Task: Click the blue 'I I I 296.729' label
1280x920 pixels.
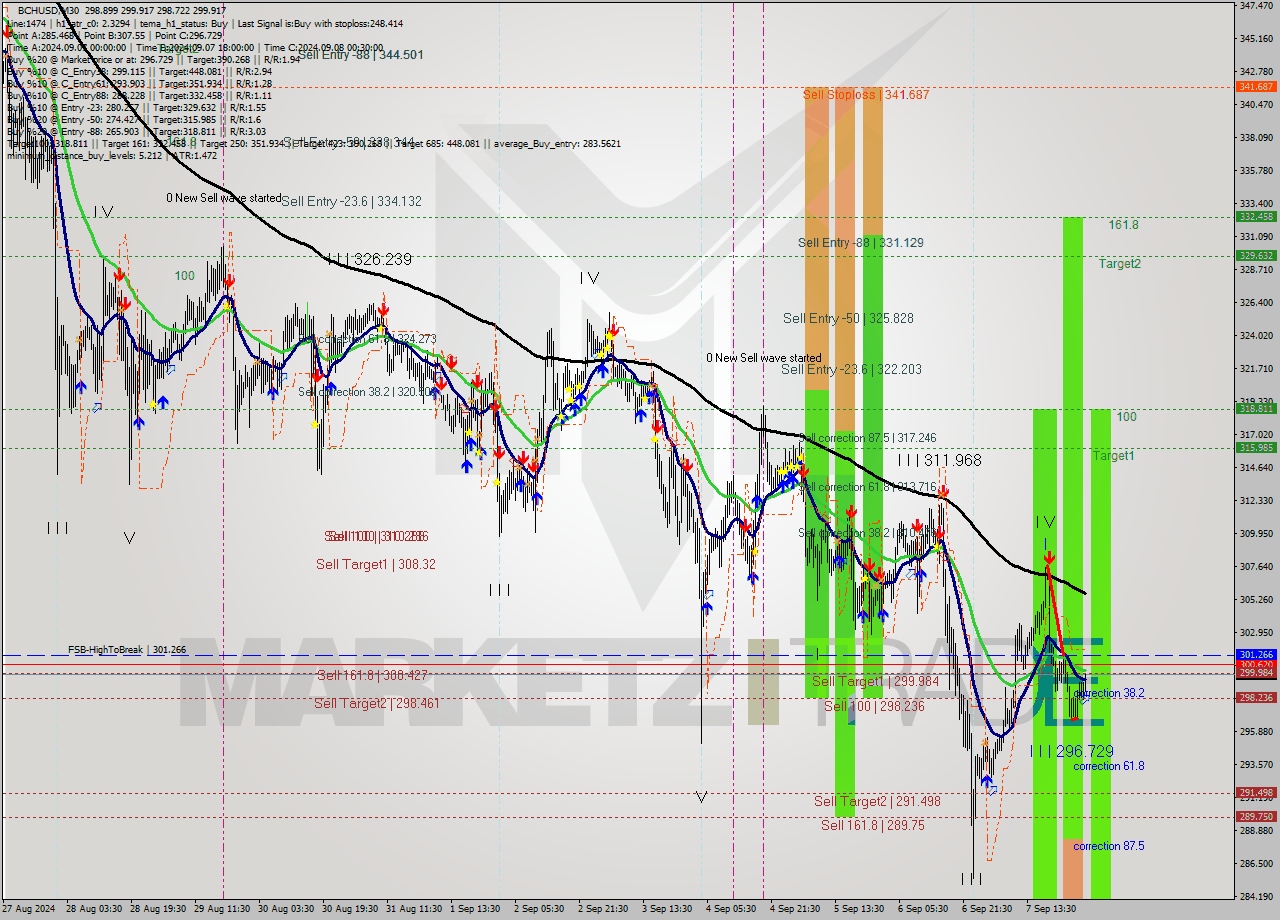Action: (x=1071, y=751)
